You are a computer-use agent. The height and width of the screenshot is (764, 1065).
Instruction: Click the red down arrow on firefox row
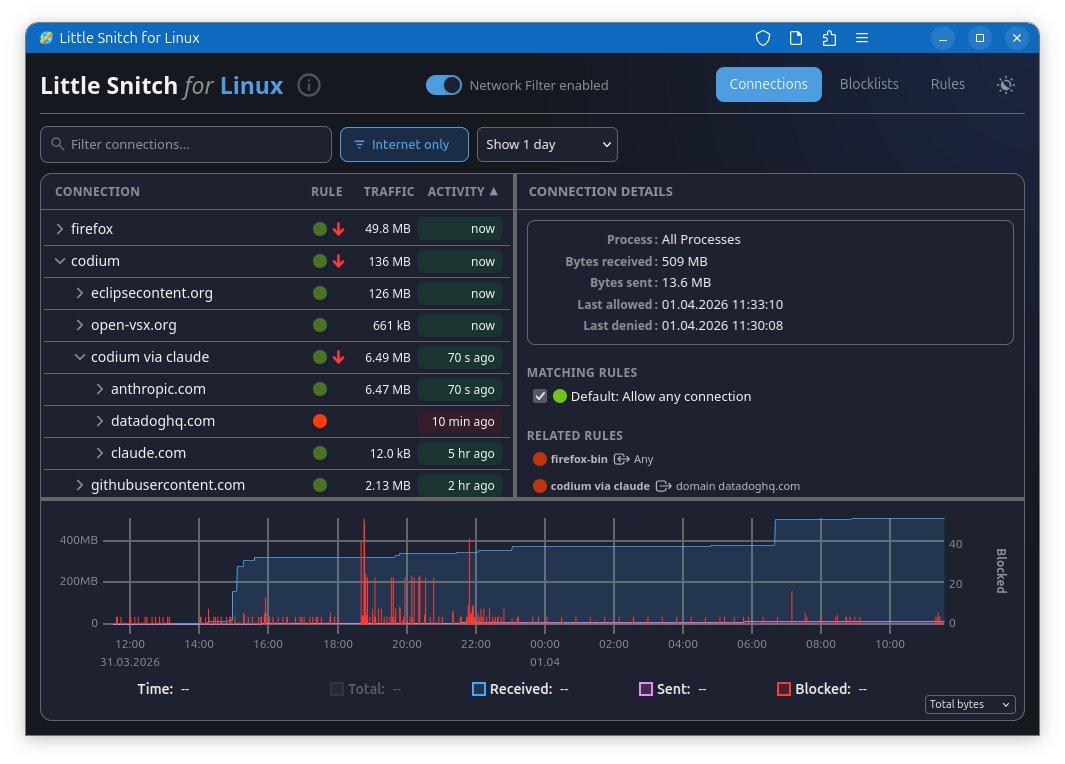coord(338,230)
